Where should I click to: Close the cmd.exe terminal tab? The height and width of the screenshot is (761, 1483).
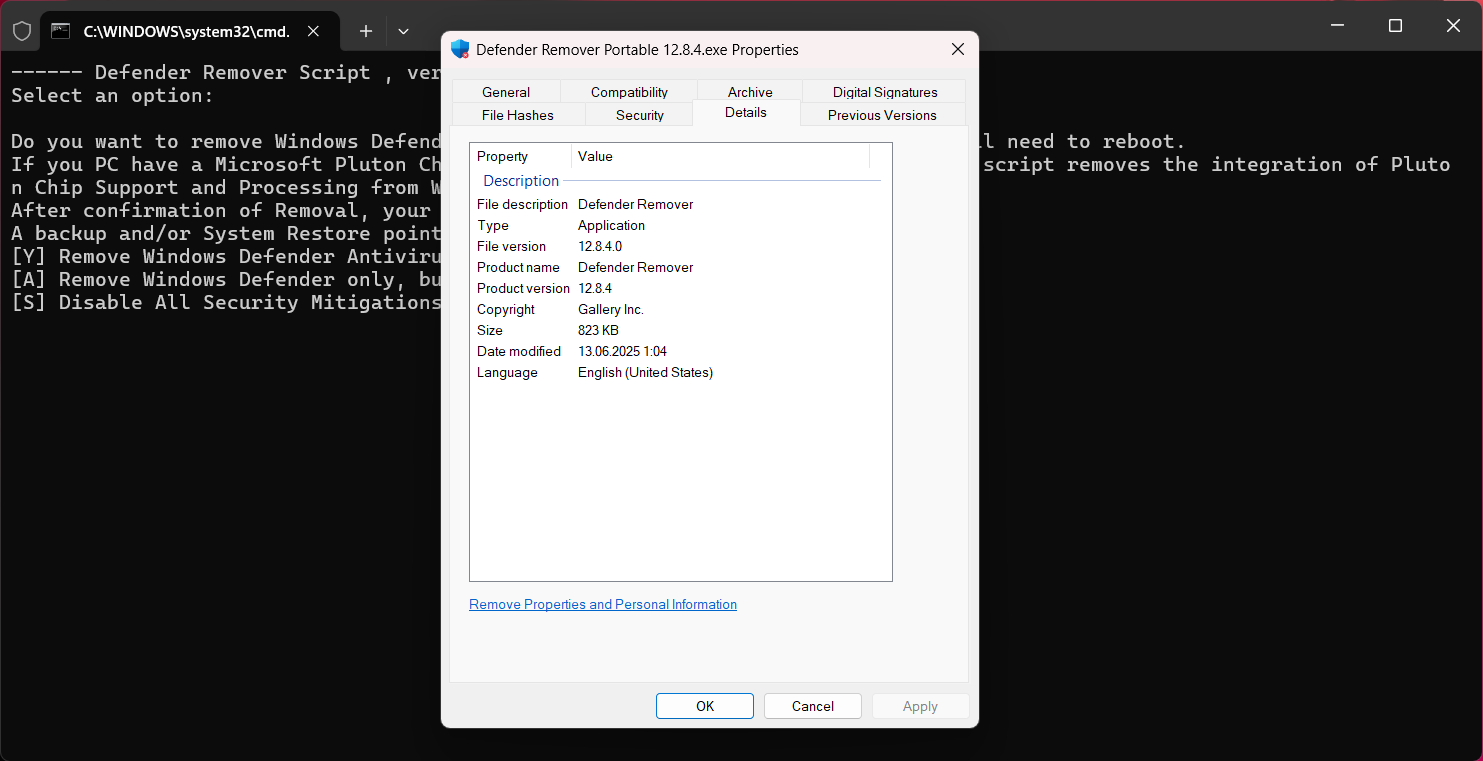click(x=314, y=31)
